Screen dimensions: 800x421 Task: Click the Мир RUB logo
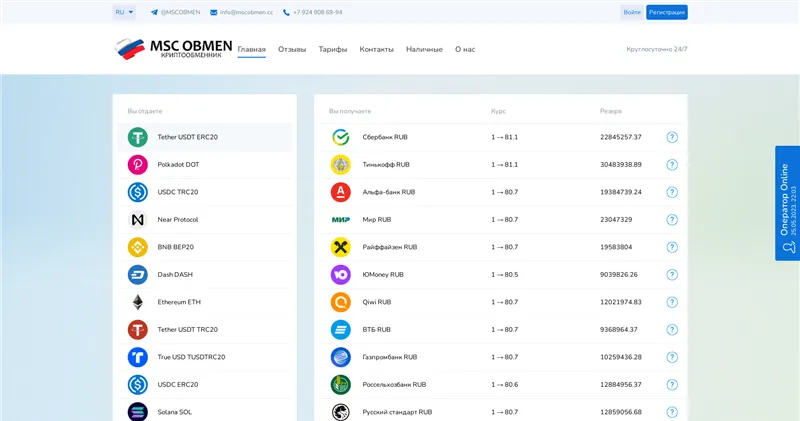point(340,220)
